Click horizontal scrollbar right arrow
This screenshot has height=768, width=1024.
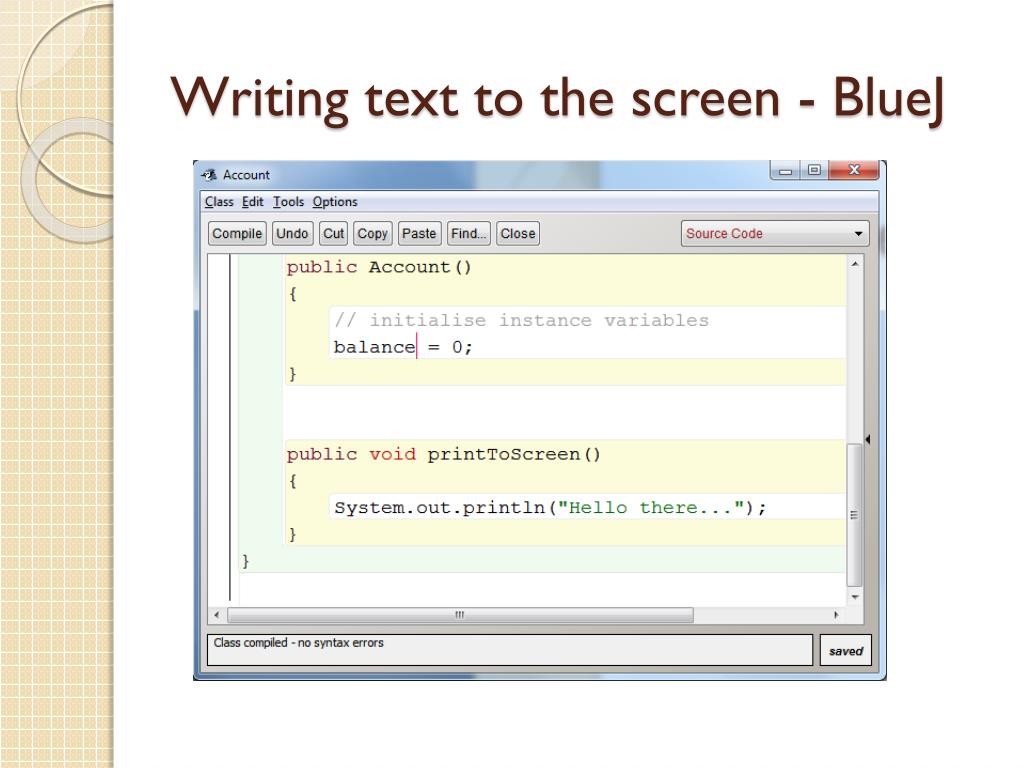click(837, 615)
